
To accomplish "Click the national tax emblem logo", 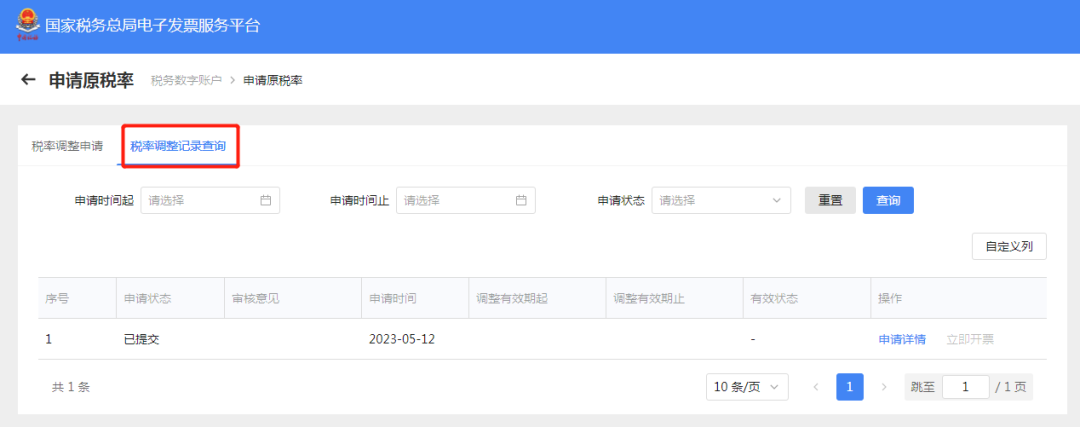I will pos(28,25).
